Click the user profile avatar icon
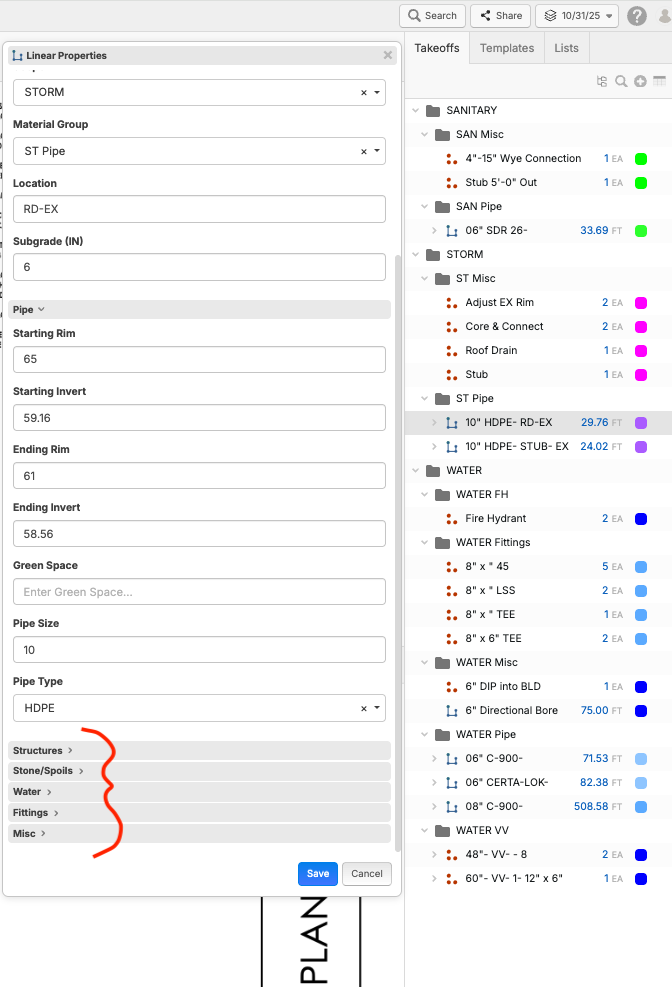The width and height of the screenshot is (672, 987). click(665, 16)
